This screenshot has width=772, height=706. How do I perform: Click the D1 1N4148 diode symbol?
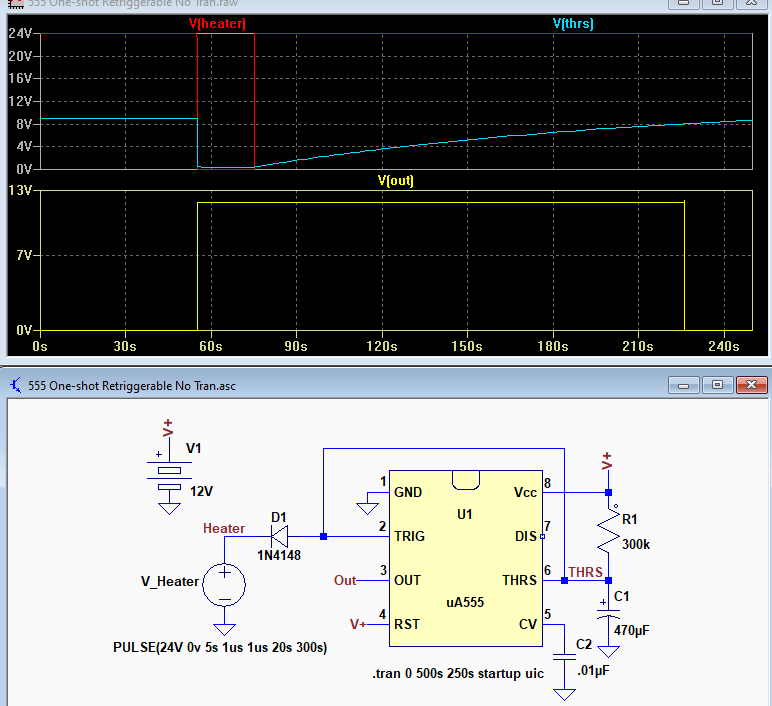(x=280, y=536)
